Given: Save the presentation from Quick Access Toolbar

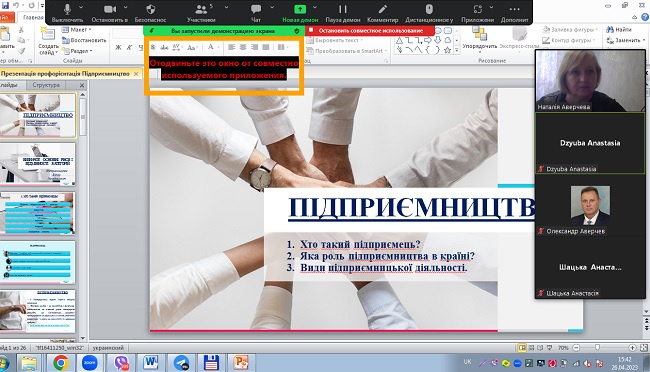Looking at the screenshot, I should click(5, 5).
